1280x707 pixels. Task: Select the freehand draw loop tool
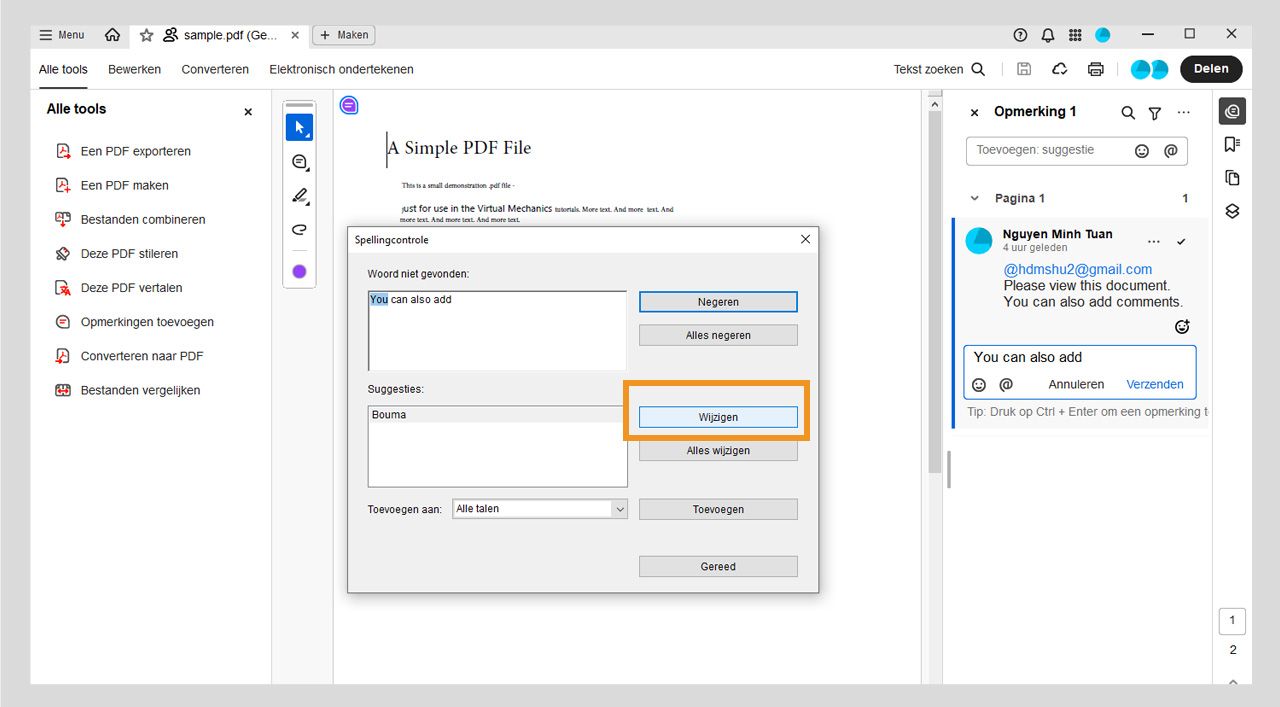pos(299,230)
